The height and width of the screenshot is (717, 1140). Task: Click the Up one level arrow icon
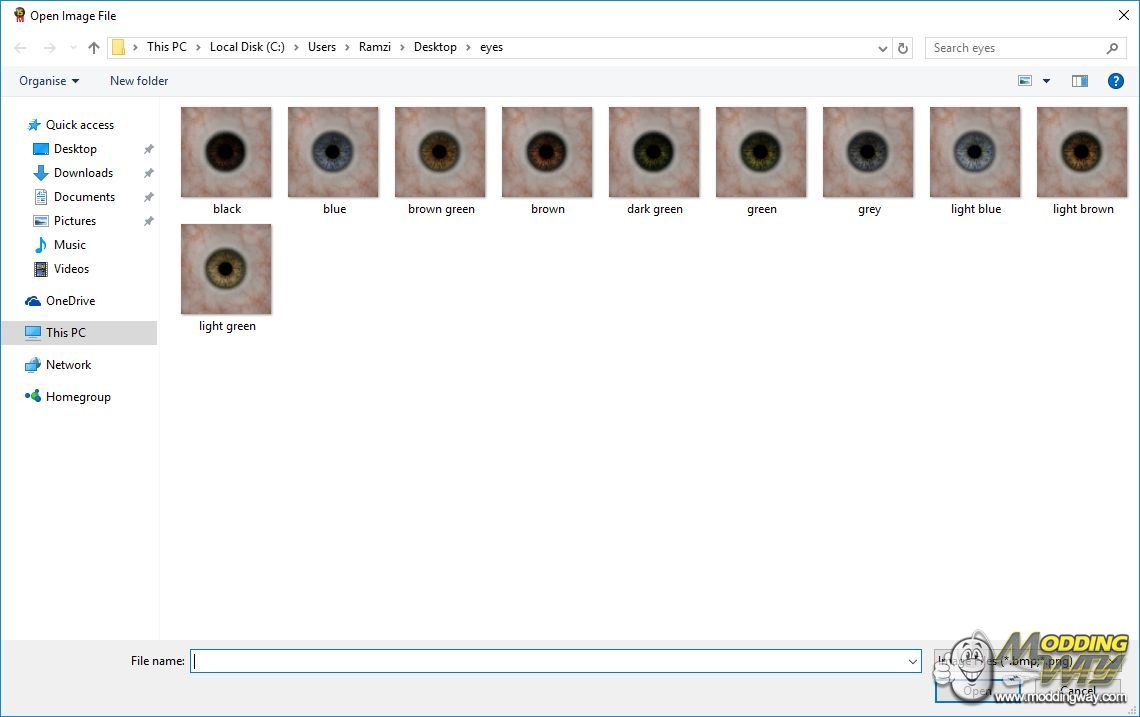94,48
